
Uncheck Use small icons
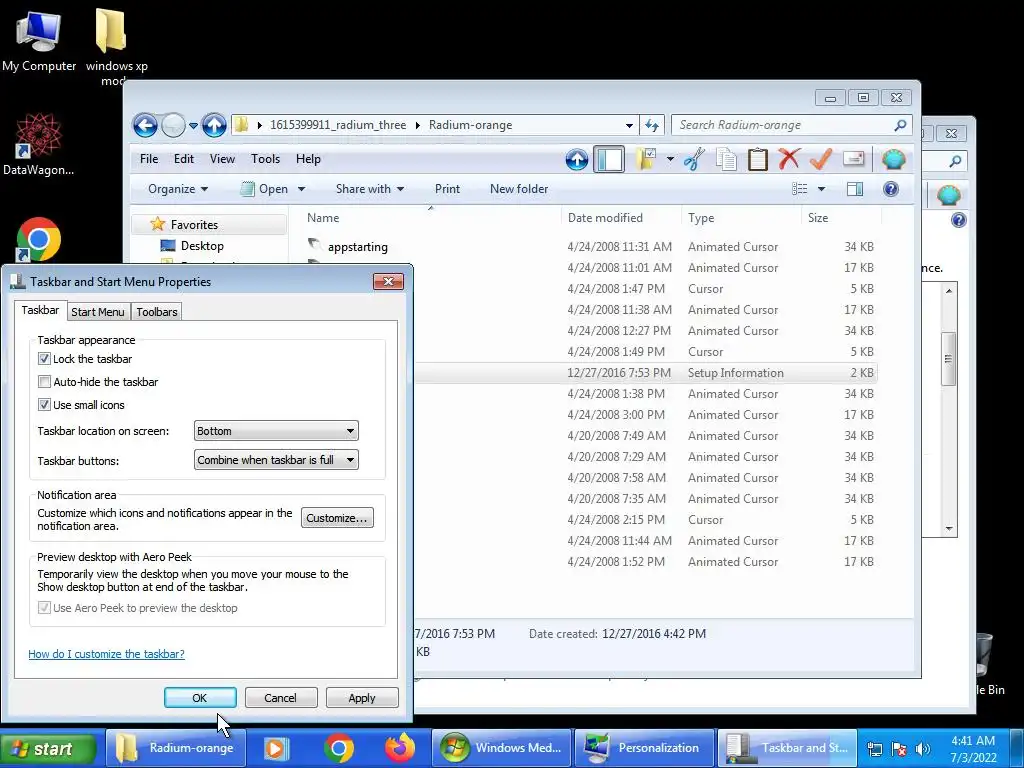point(44,404)
